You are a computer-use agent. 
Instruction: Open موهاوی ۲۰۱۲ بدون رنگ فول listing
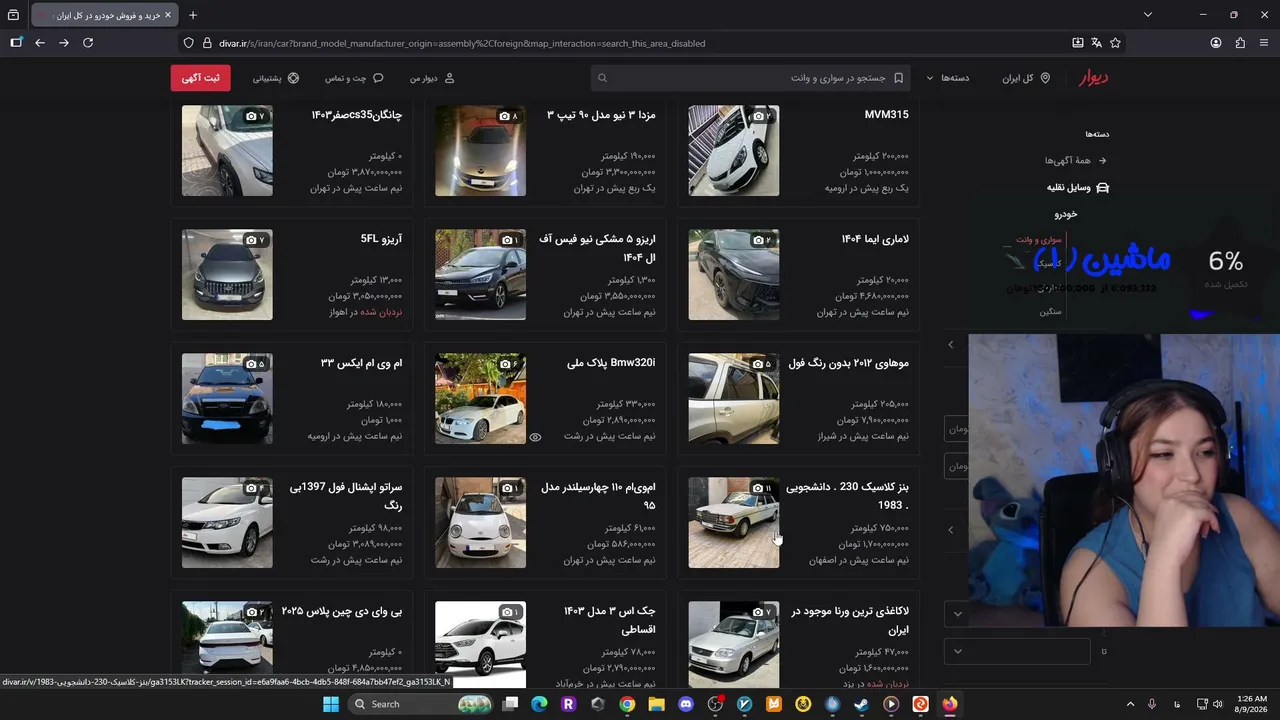(x=798, y=399)
